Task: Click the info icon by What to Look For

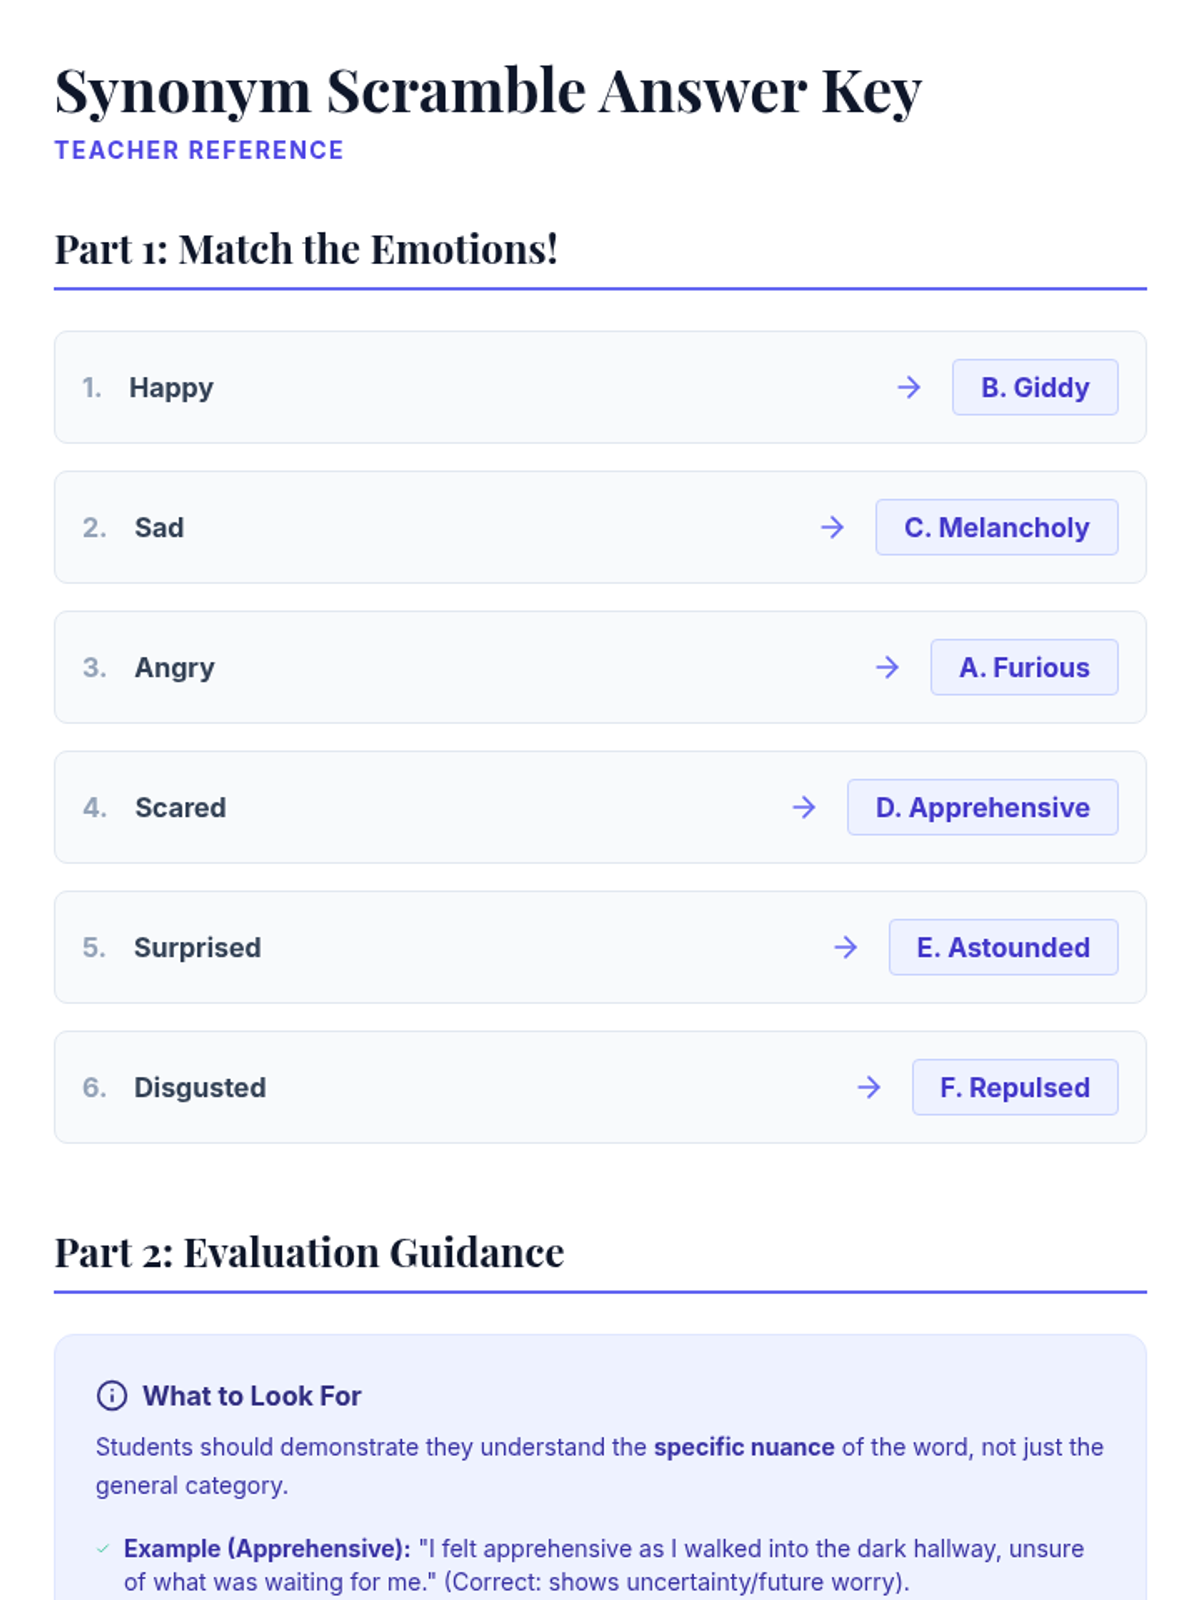Action: point(112,1395)
